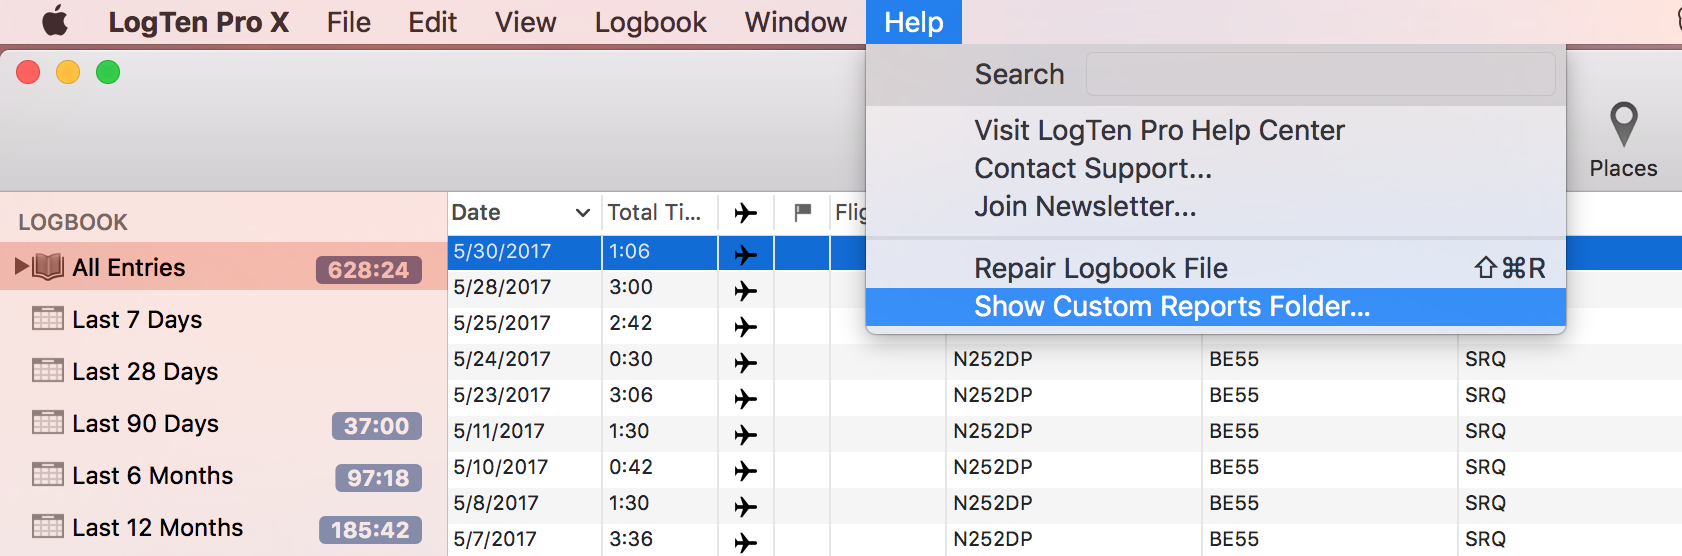Click the airplane column header icon
Image resolution: width=1682 pixels, height=556 pixels.
[746, 213]
